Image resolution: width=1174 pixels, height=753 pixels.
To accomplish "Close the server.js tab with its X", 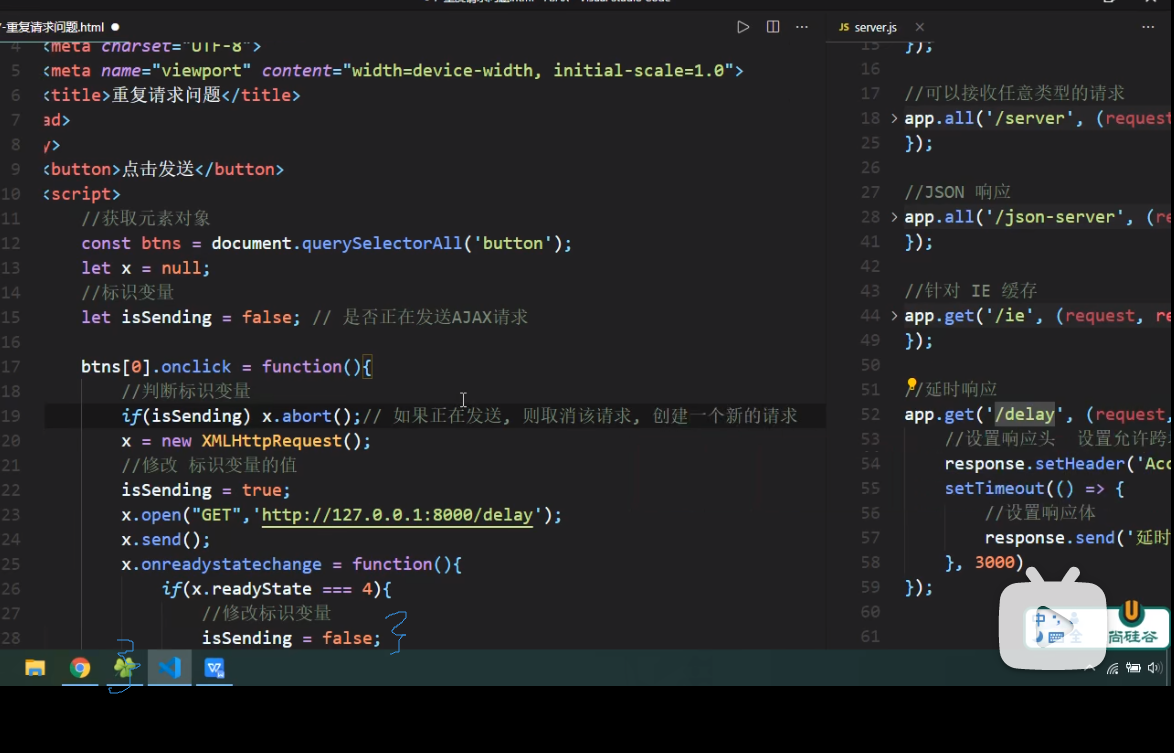I will [919, 27].
